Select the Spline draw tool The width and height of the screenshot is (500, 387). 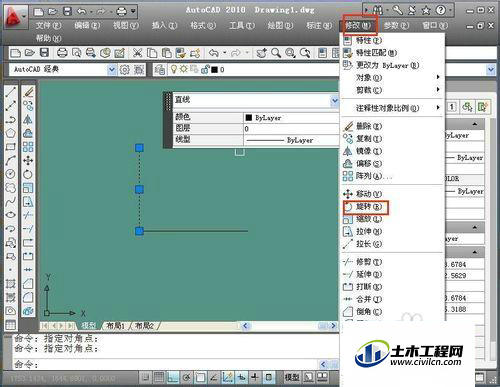pyautogui.click(x=11, y=201)
